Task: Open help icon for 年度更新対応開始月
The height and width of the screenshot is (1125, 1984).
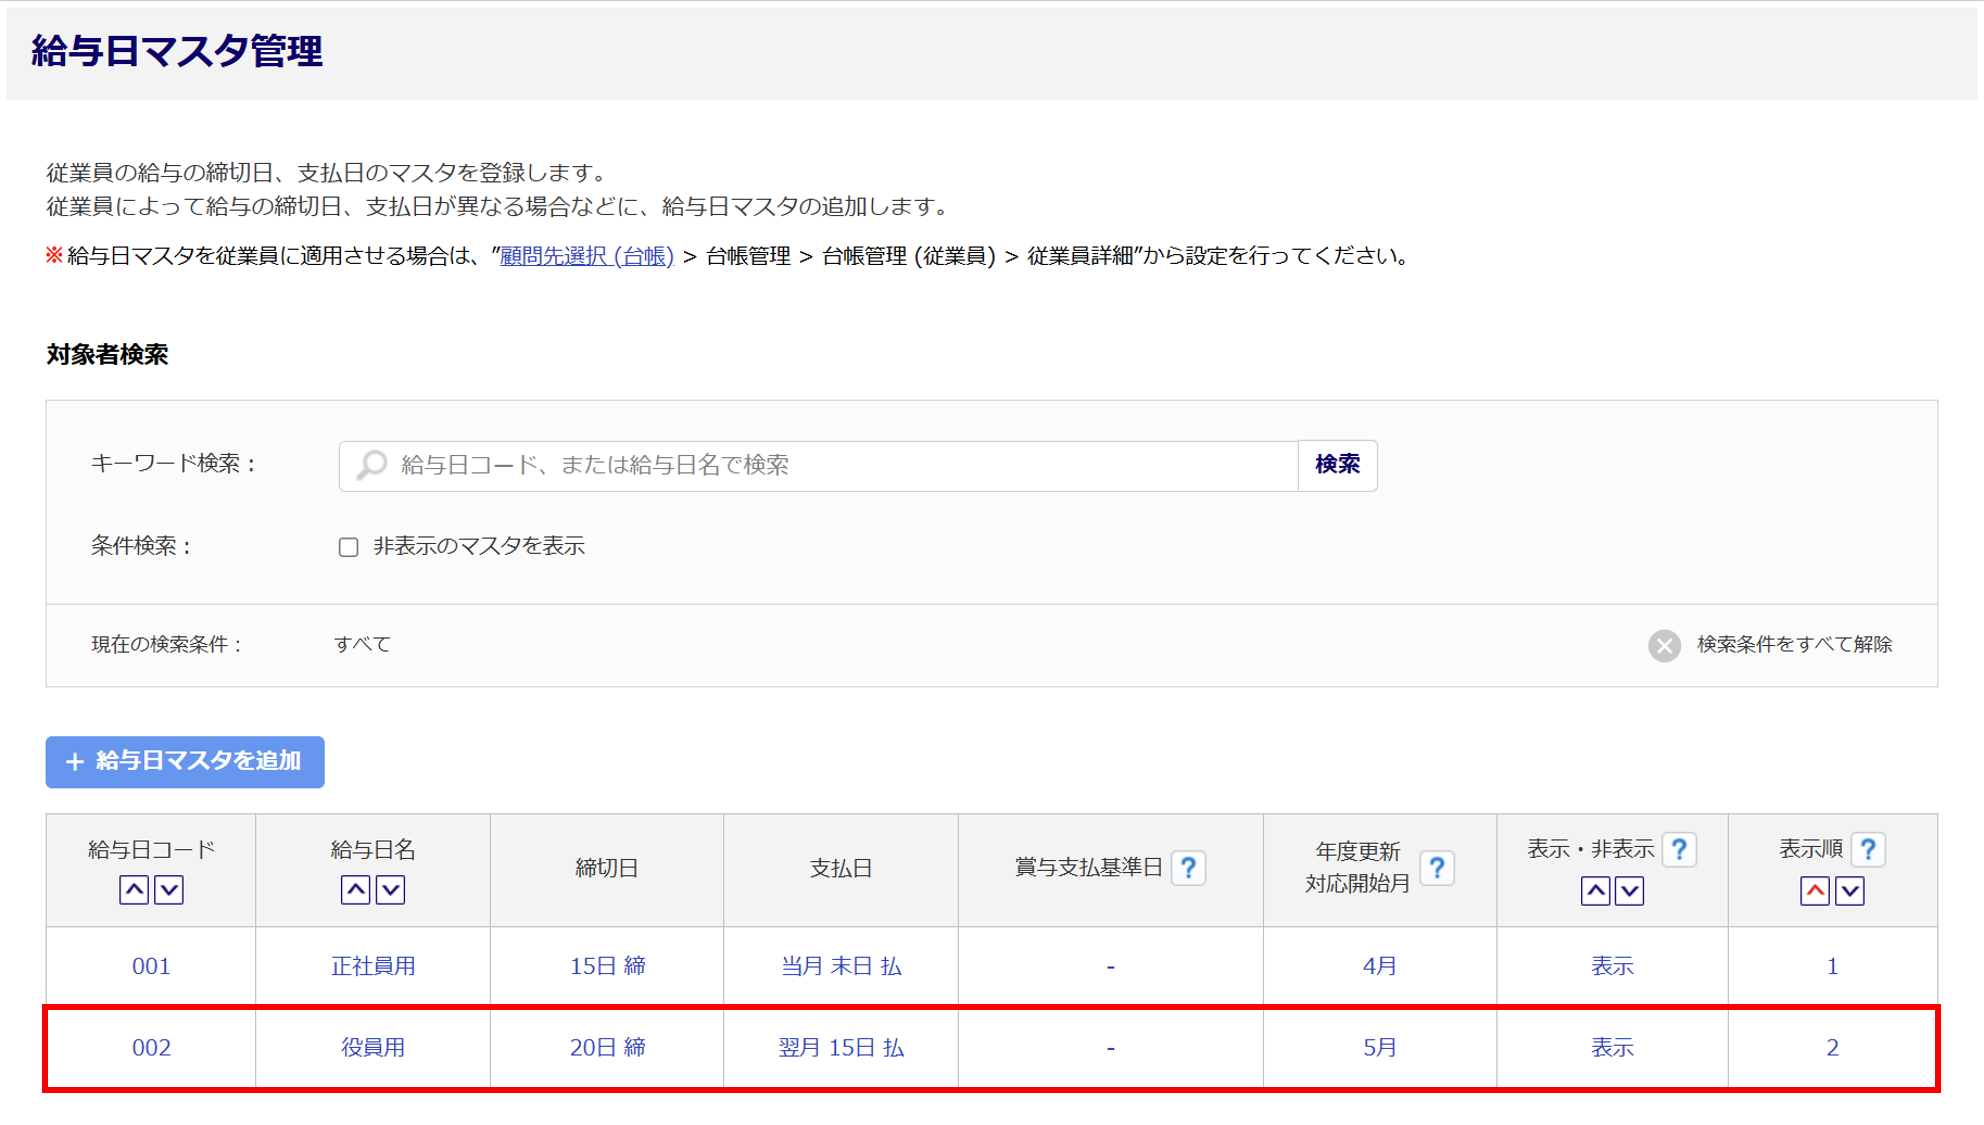Action: point(1436,867)
